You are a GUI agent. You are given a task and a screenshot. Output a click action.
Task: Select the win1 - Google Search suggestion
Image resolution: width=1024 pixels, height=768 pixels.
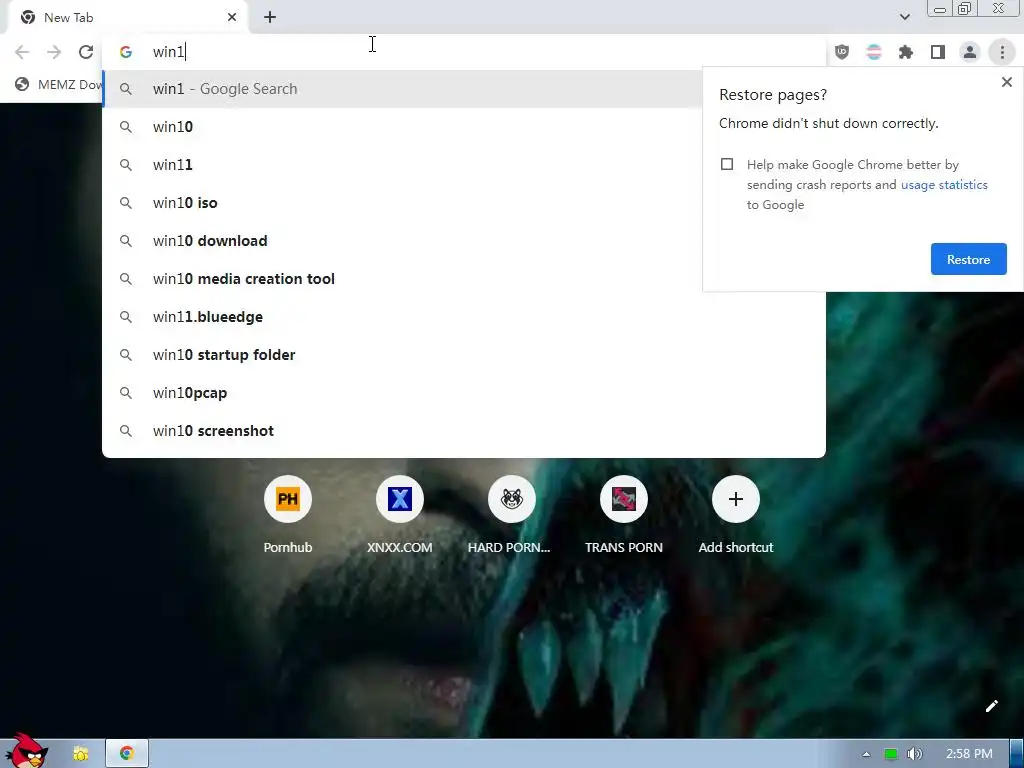403,89
